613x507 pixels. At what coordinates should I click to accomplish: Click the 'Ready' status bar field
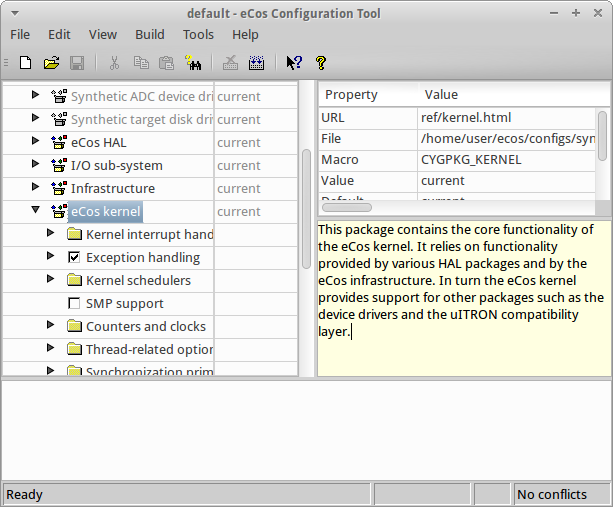pos(186,494)
